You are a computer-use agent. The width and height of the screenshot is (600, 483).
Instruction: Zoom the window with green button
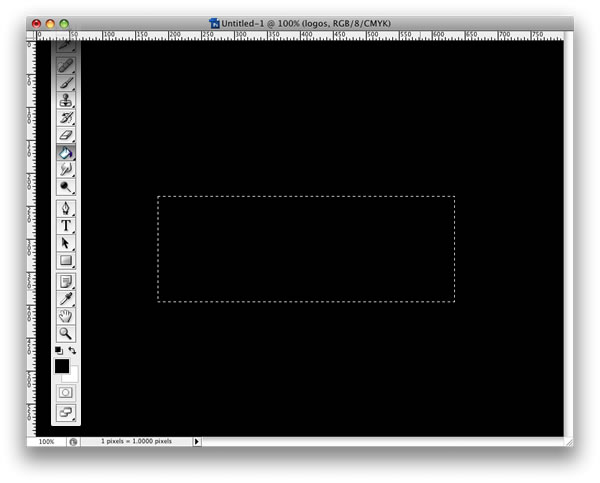click(64, 24)
